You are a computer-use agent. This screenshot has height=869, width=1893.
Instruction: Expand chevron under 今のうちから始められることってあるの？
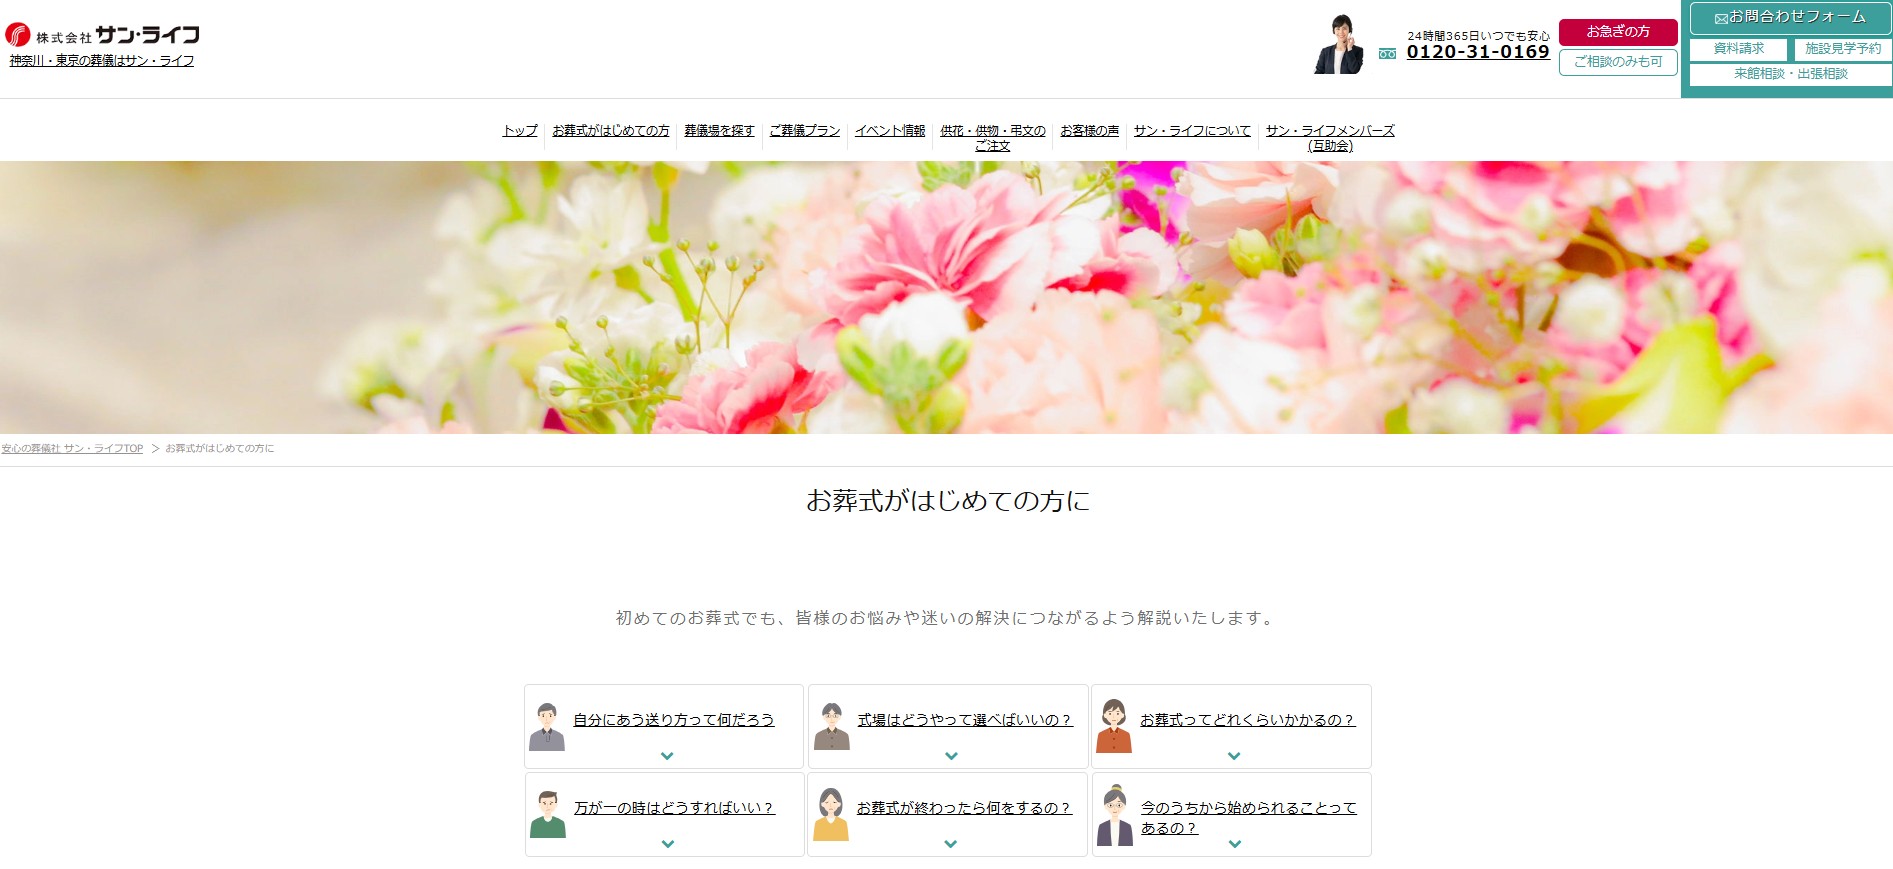click(x=1235, y=844)
